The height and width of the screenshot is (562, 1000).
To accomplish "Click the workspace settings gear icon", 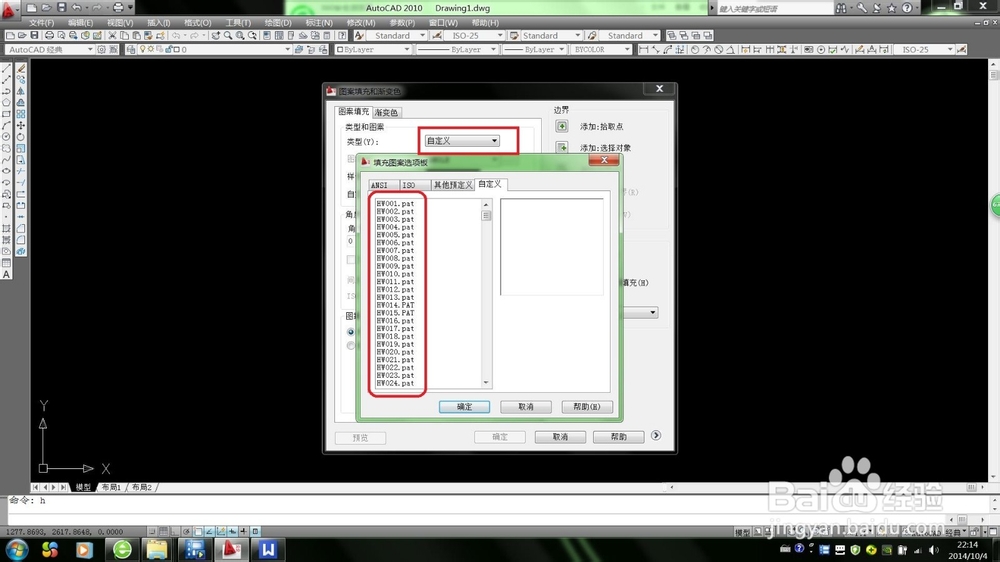I will 101,49.
